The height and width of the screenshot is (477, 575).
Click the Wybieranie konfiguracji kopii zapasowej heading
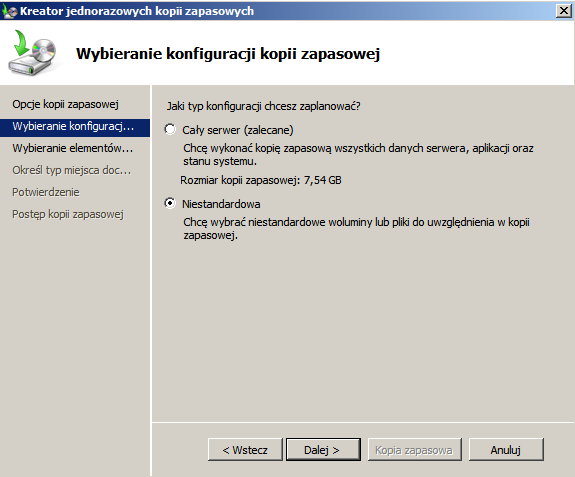click(x=228, y=54)
